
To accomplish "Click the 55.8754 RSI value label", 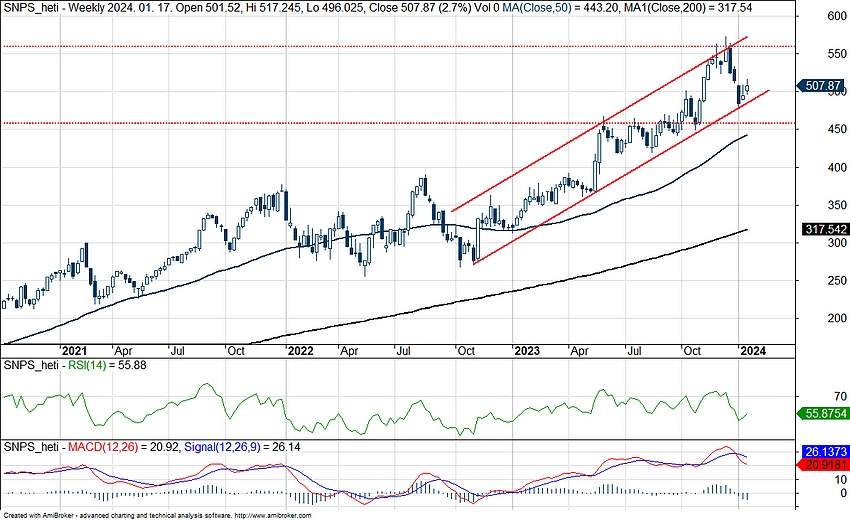I will 825,414.
